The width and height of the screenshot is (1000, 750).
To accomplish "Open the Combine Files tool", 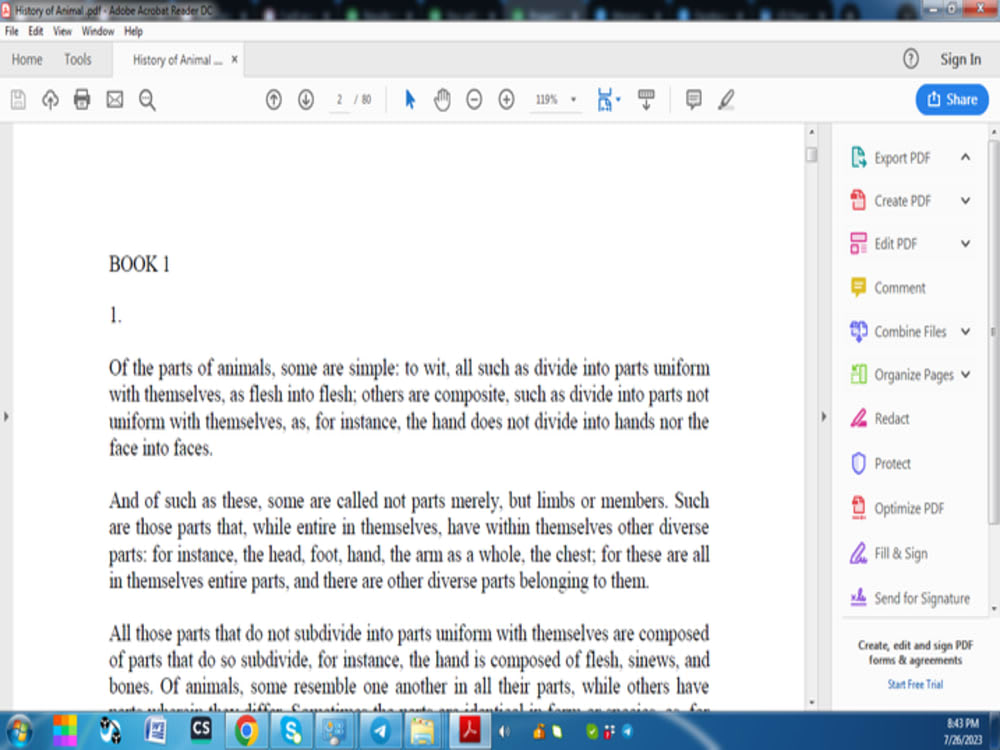I will (x=909, y=332).
